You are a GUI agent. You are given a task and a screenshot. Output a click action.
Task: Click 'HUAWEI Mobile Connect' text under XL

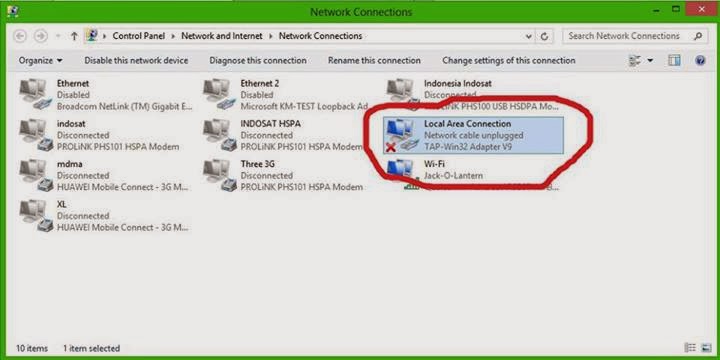click(x=122, y=227)
